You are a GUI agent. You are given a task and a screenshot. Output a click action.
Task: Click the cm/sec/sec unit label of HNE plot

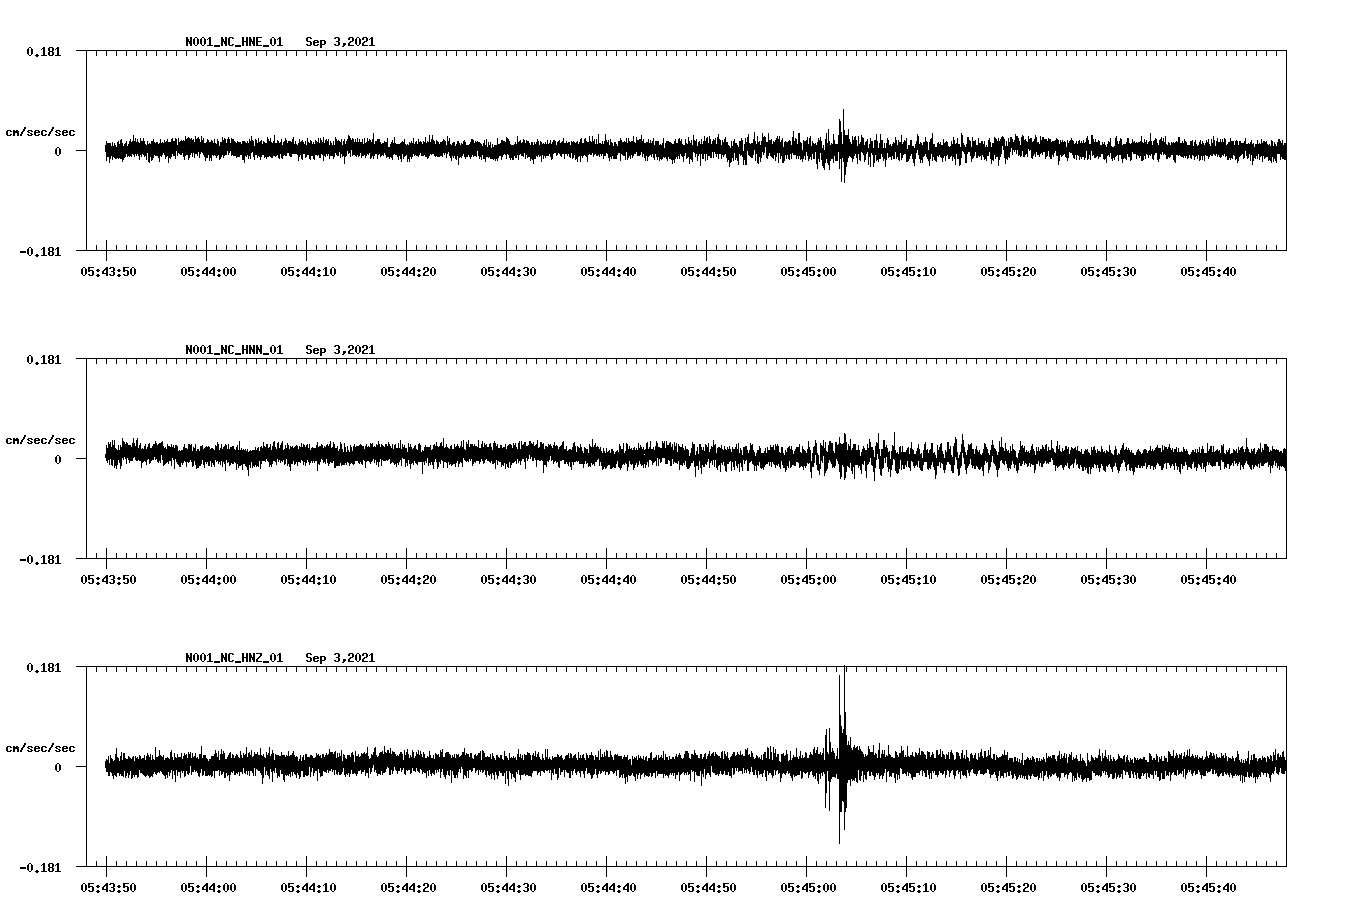click(x=40, y=132)
